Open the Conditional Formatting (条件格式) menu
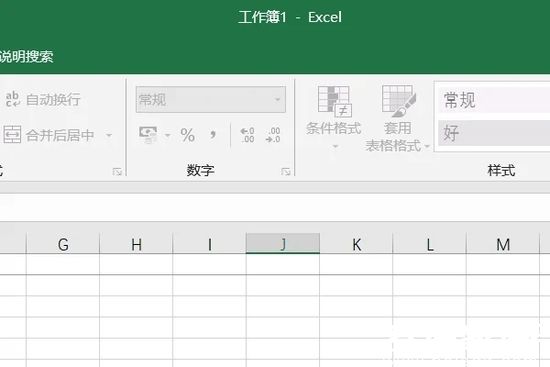 [334, 117]
